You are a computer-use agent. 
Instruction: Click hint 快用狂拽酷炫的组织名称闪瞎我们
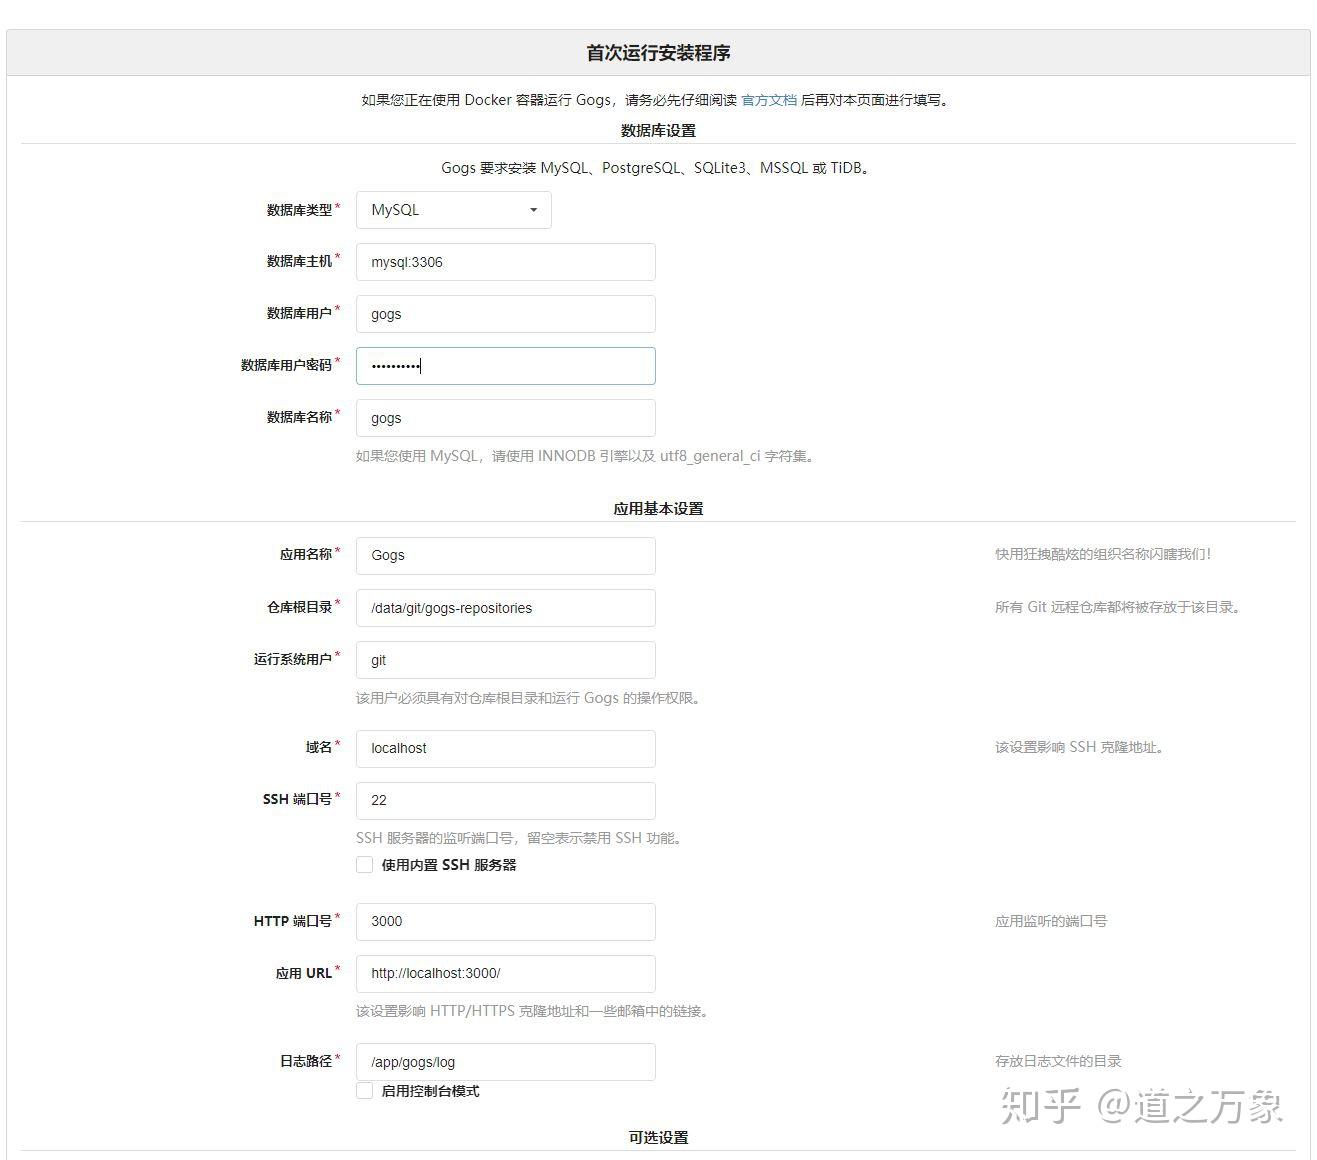pyautogui.click(x=1103, y=554)
